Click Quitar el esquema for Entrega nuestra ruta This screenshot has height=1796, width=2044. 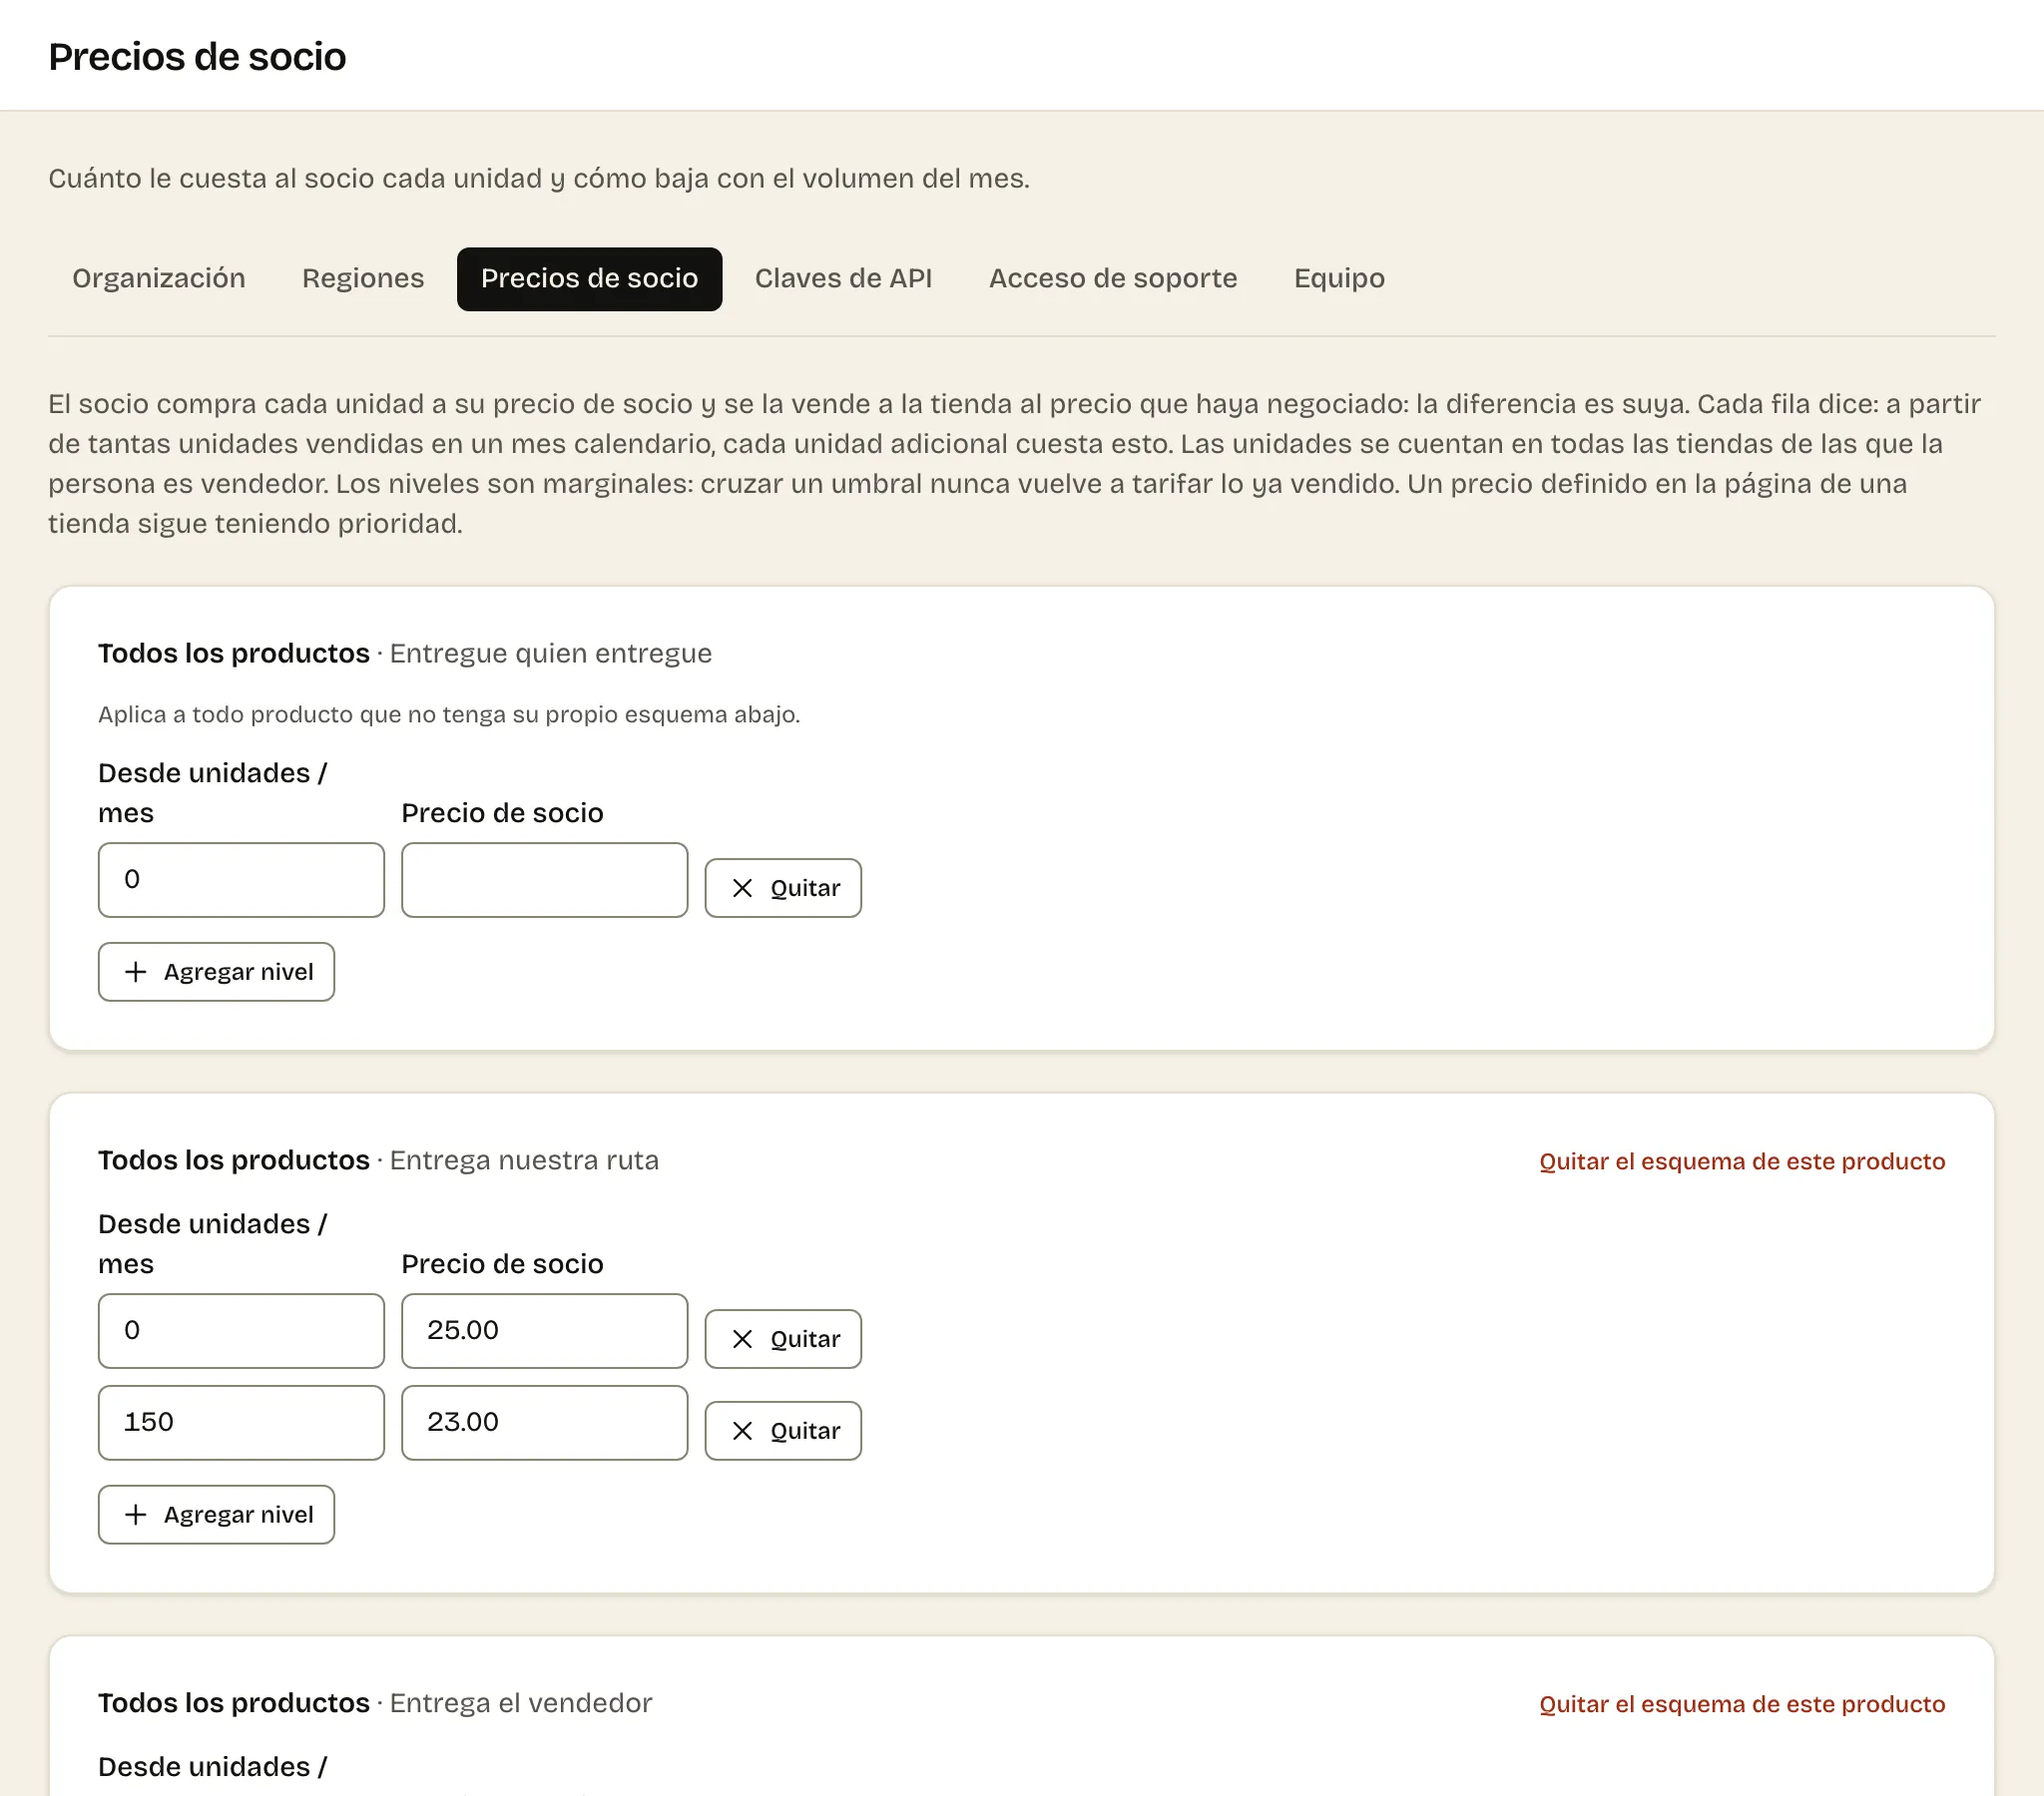[x=1742, y=1161]
